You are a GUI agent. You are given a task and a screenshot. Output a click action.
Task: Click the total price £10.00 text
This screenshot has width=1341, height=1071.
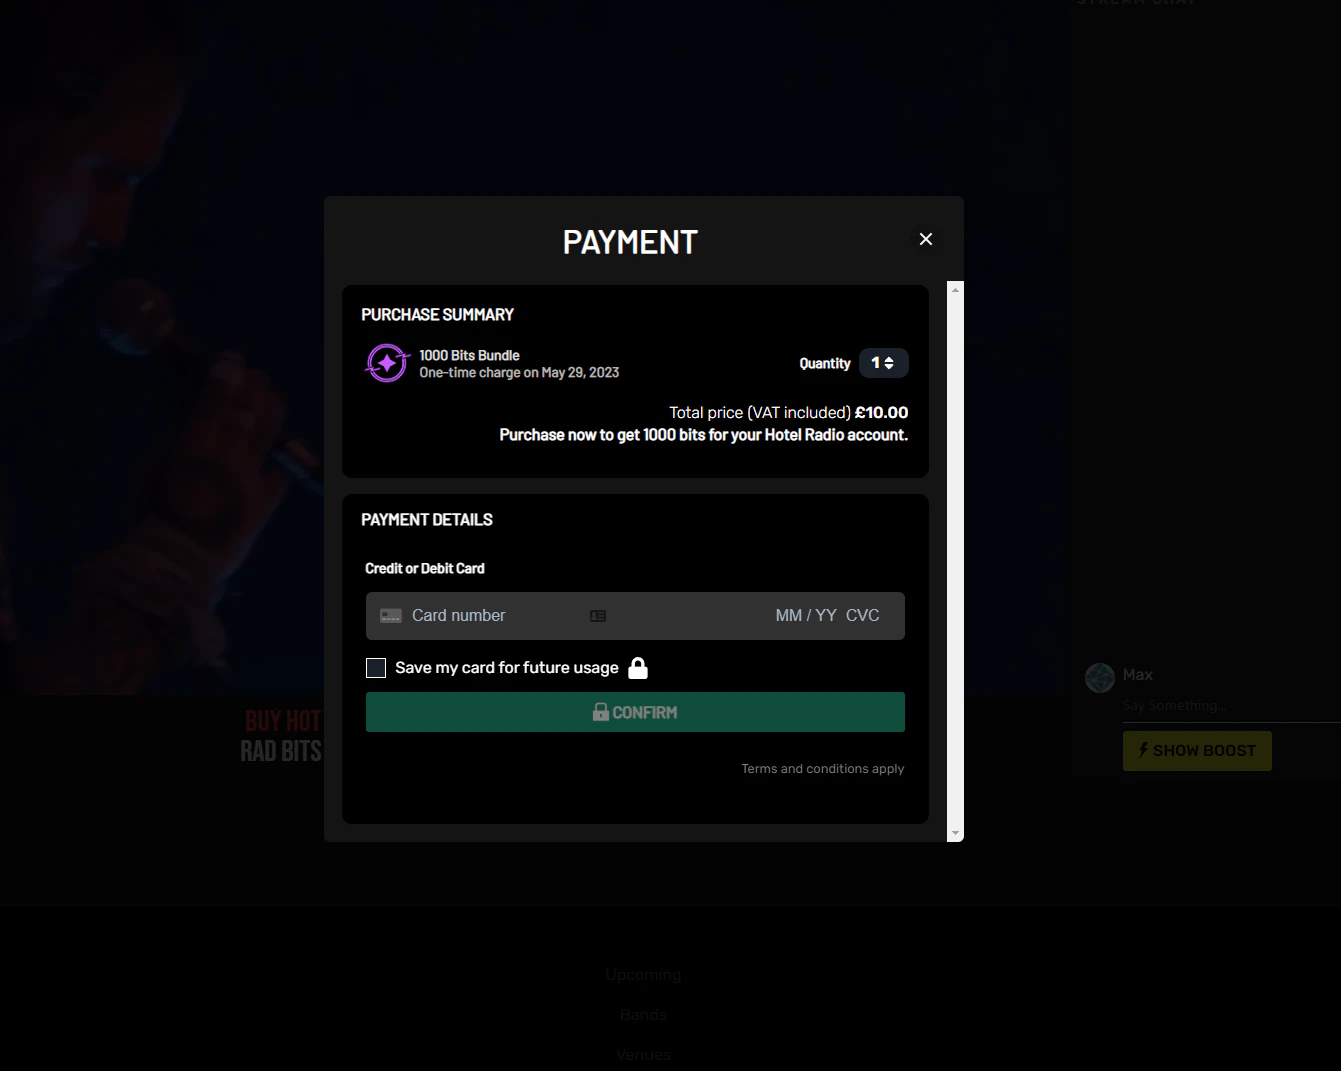point(881,412)
